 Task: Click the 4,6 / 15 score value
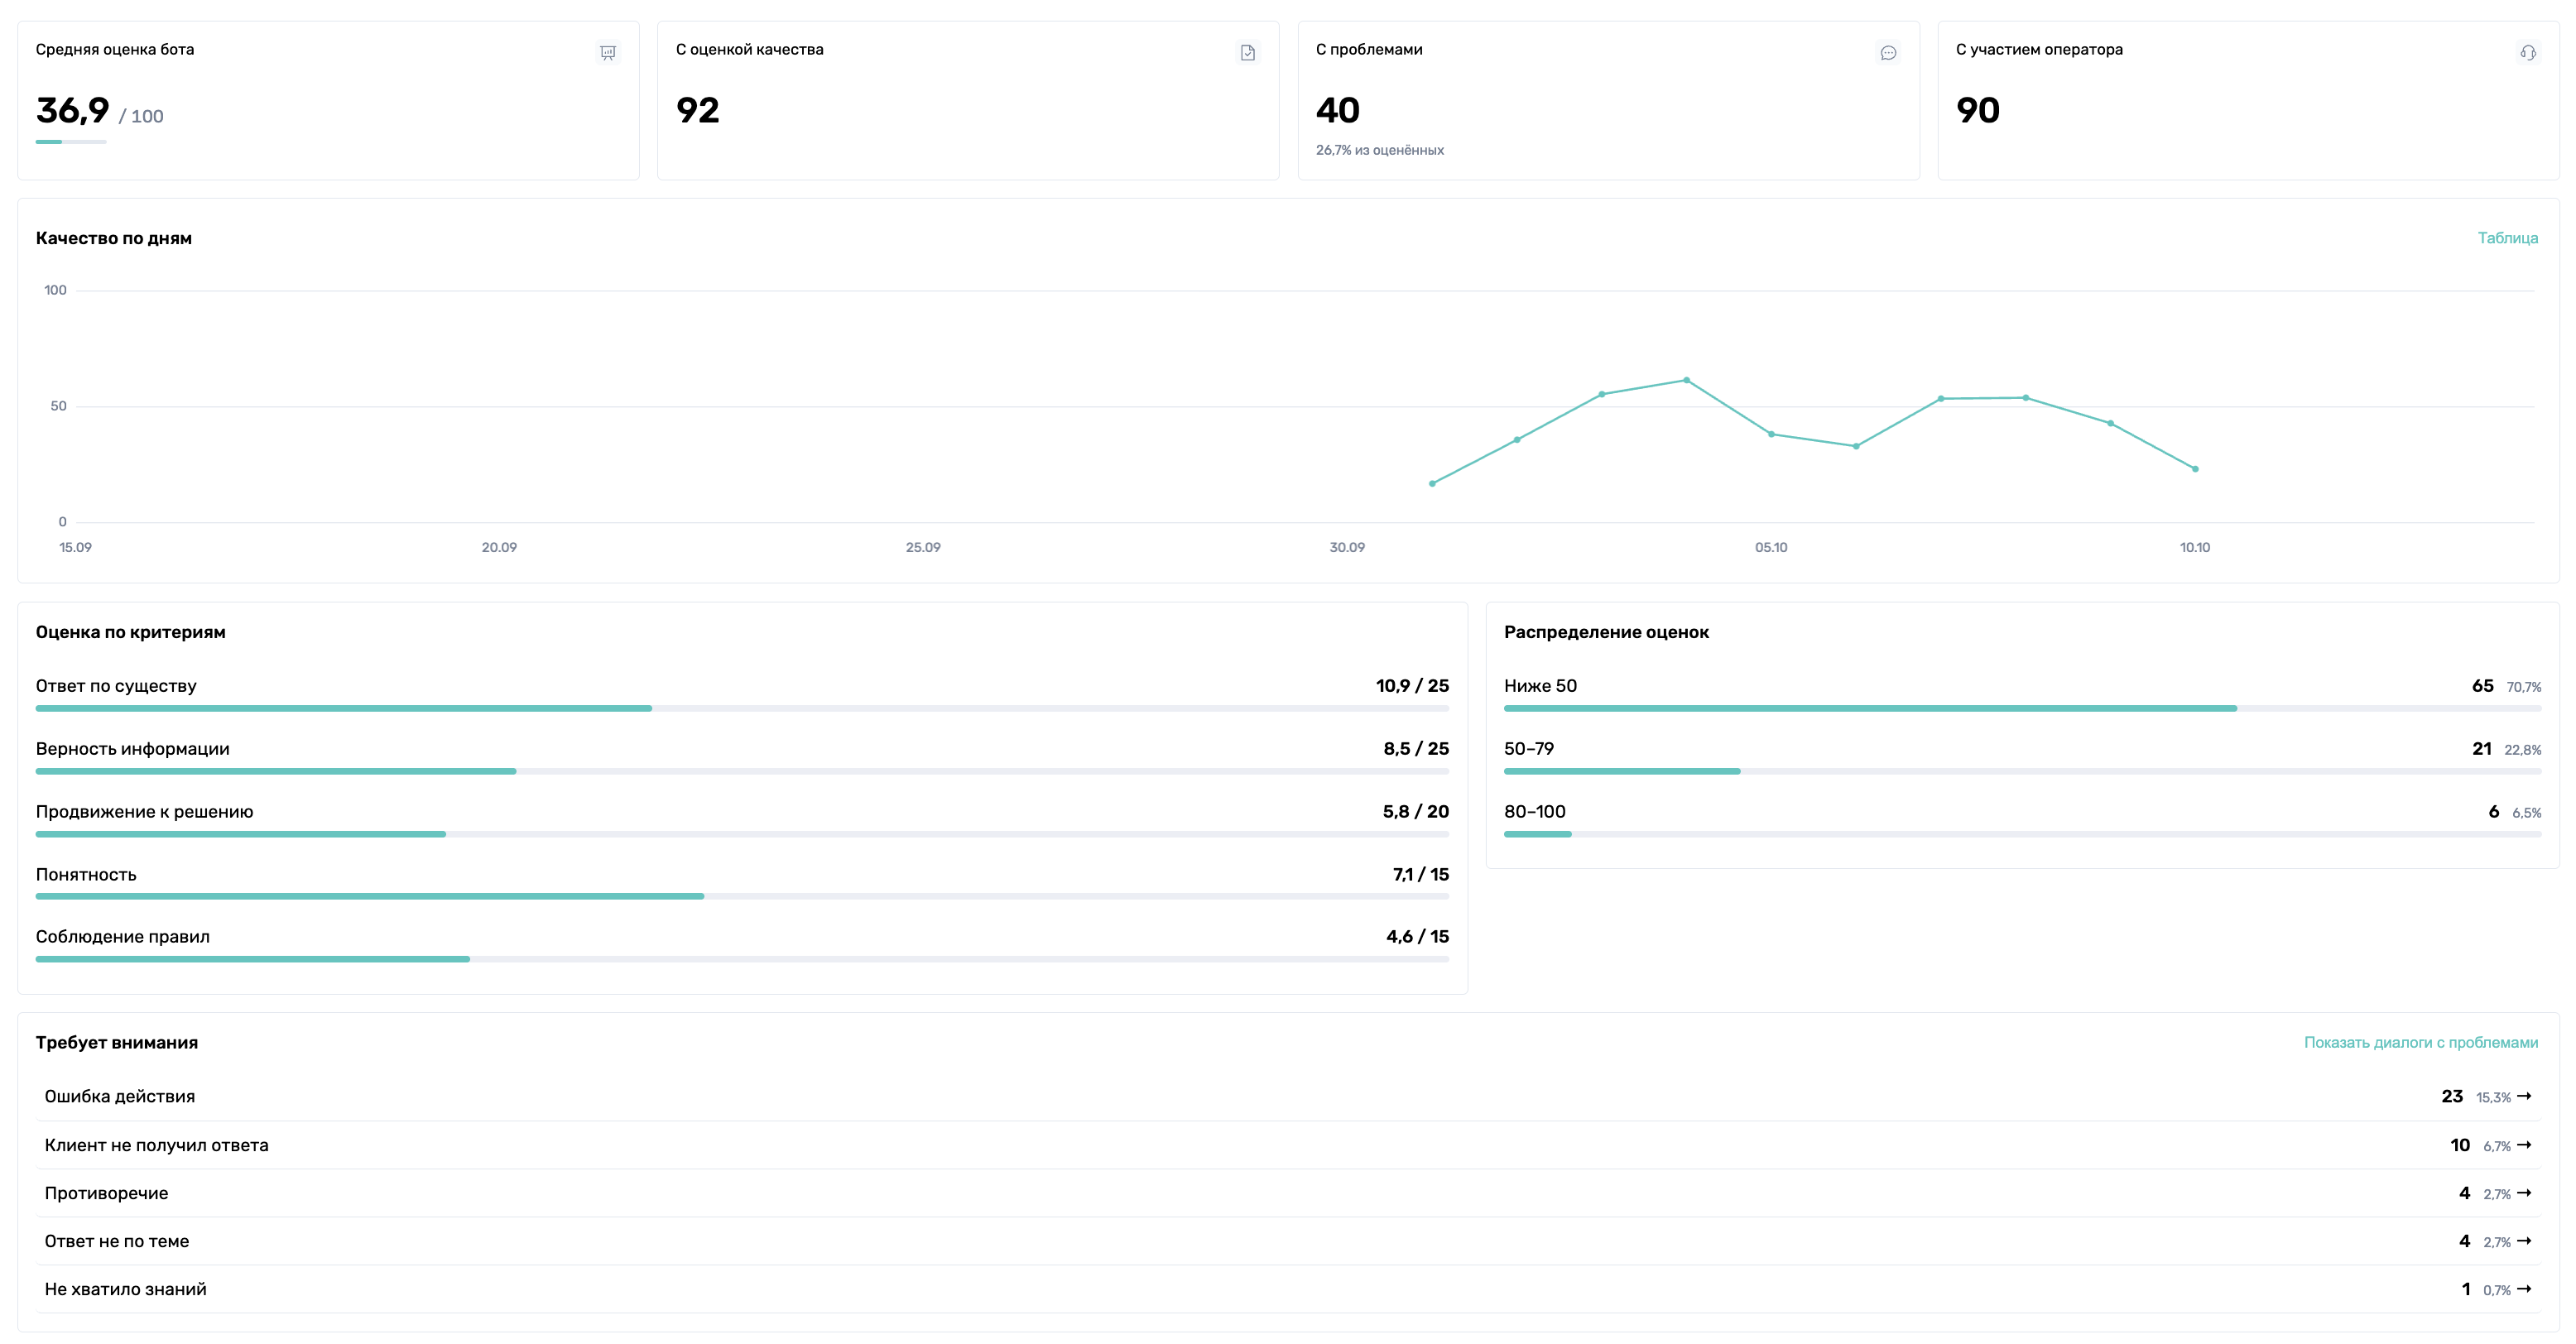(1417, 937)
